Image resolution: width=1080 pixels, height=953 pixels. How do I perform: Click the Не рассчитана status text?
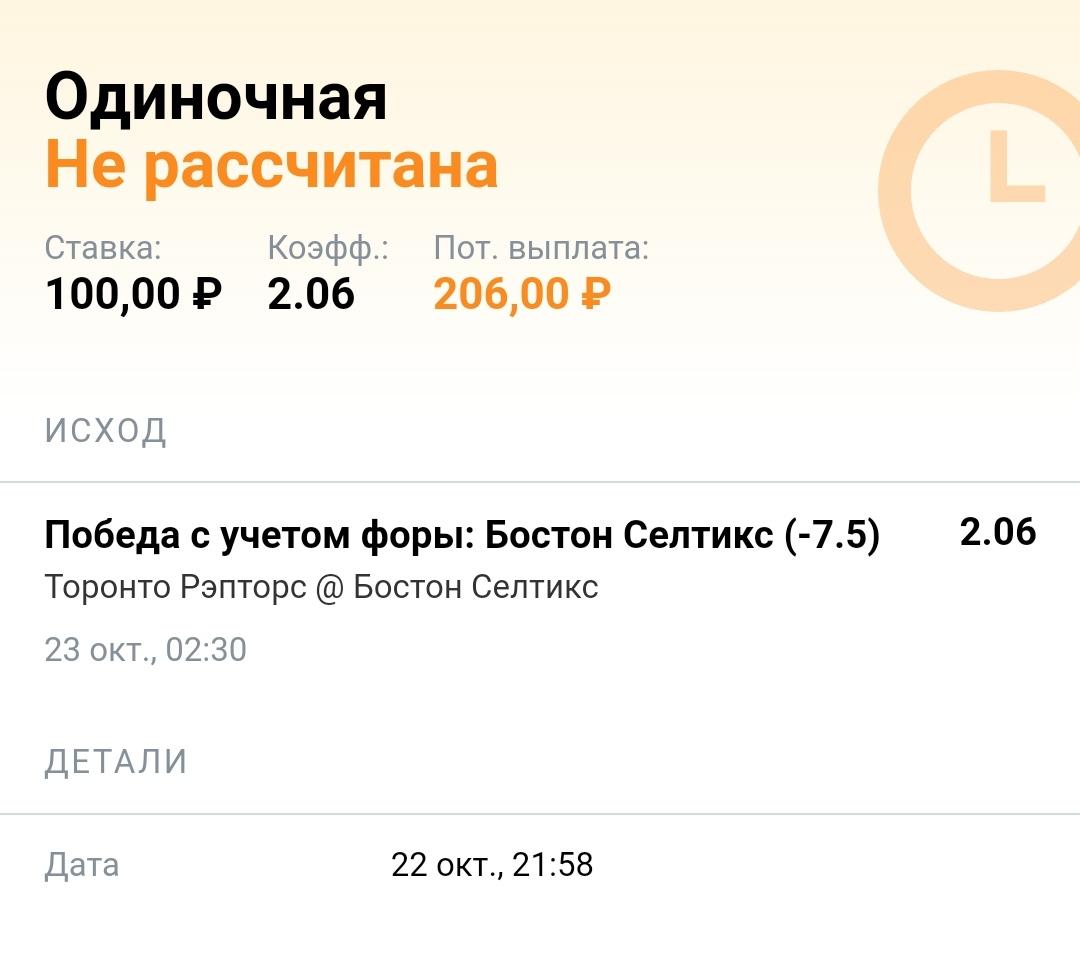point(271,166)
